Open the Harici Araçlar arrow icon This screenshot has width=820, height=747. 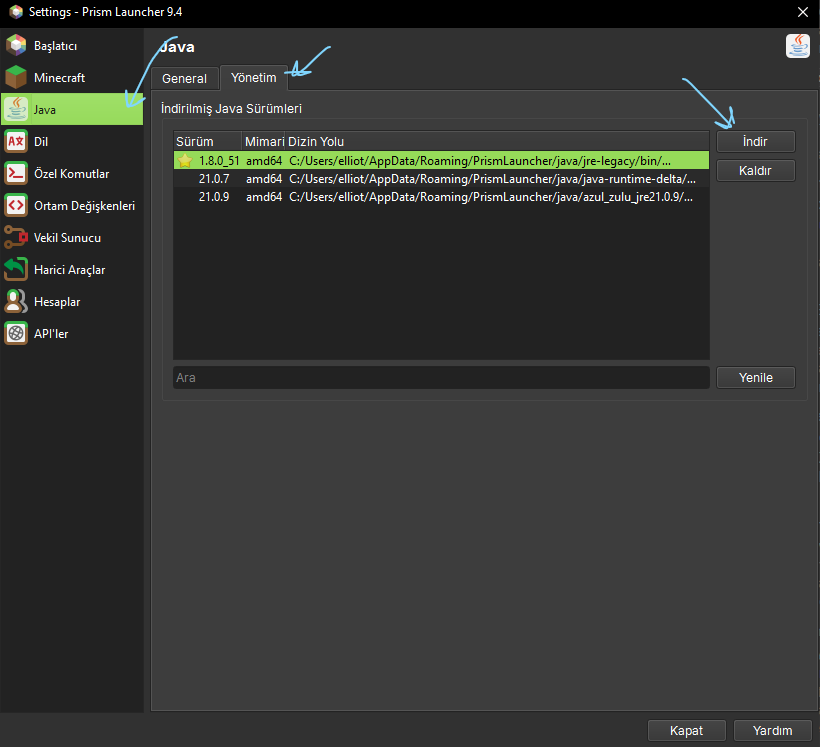click(x=16, y=269)
